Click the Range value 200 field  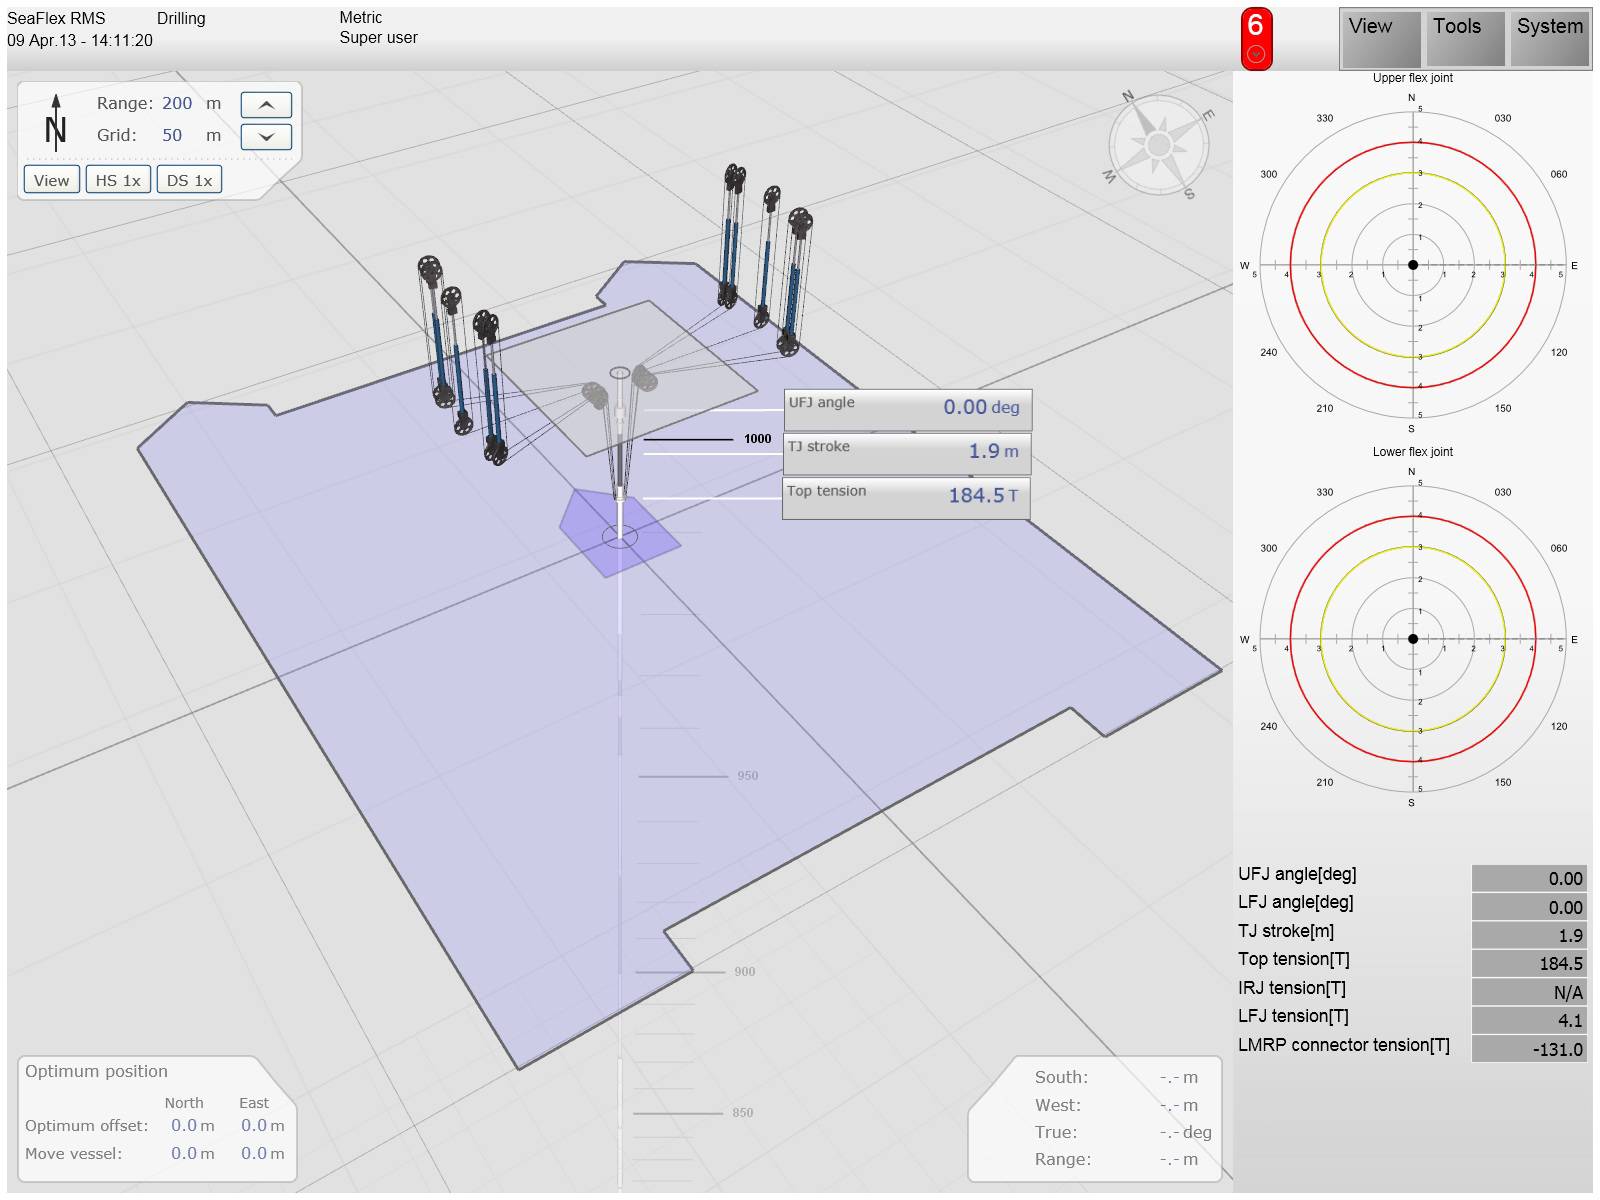point(177,104)
